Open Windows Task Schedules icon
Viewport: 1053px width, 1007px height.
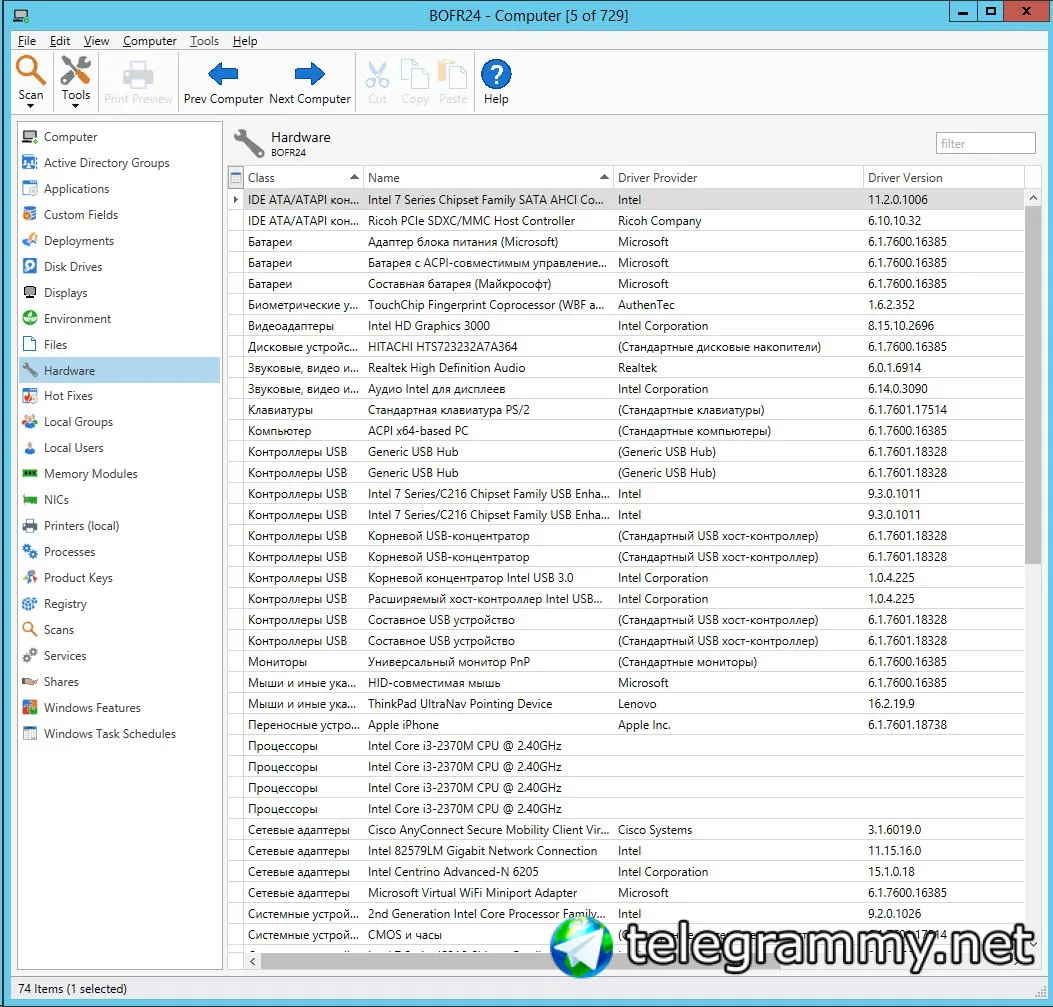(x=30, y=734)
